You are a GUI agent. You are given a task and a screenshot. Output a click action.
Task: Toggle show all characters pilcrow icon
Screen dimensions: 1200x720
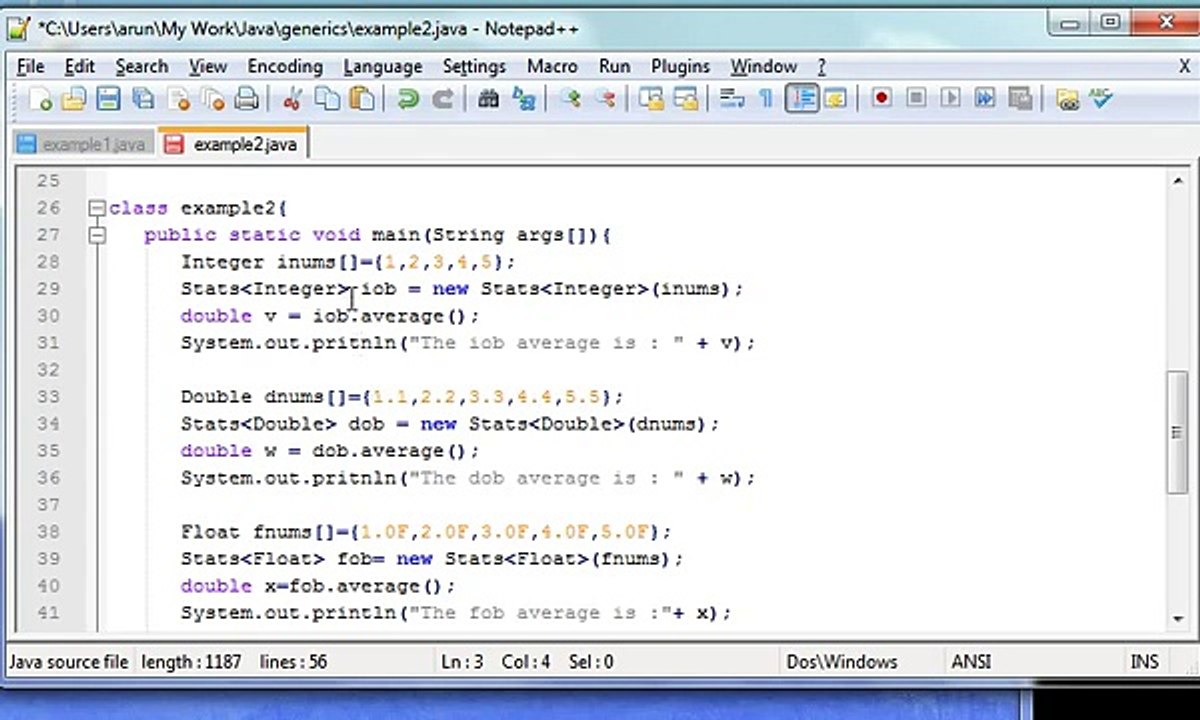(765, 99)
